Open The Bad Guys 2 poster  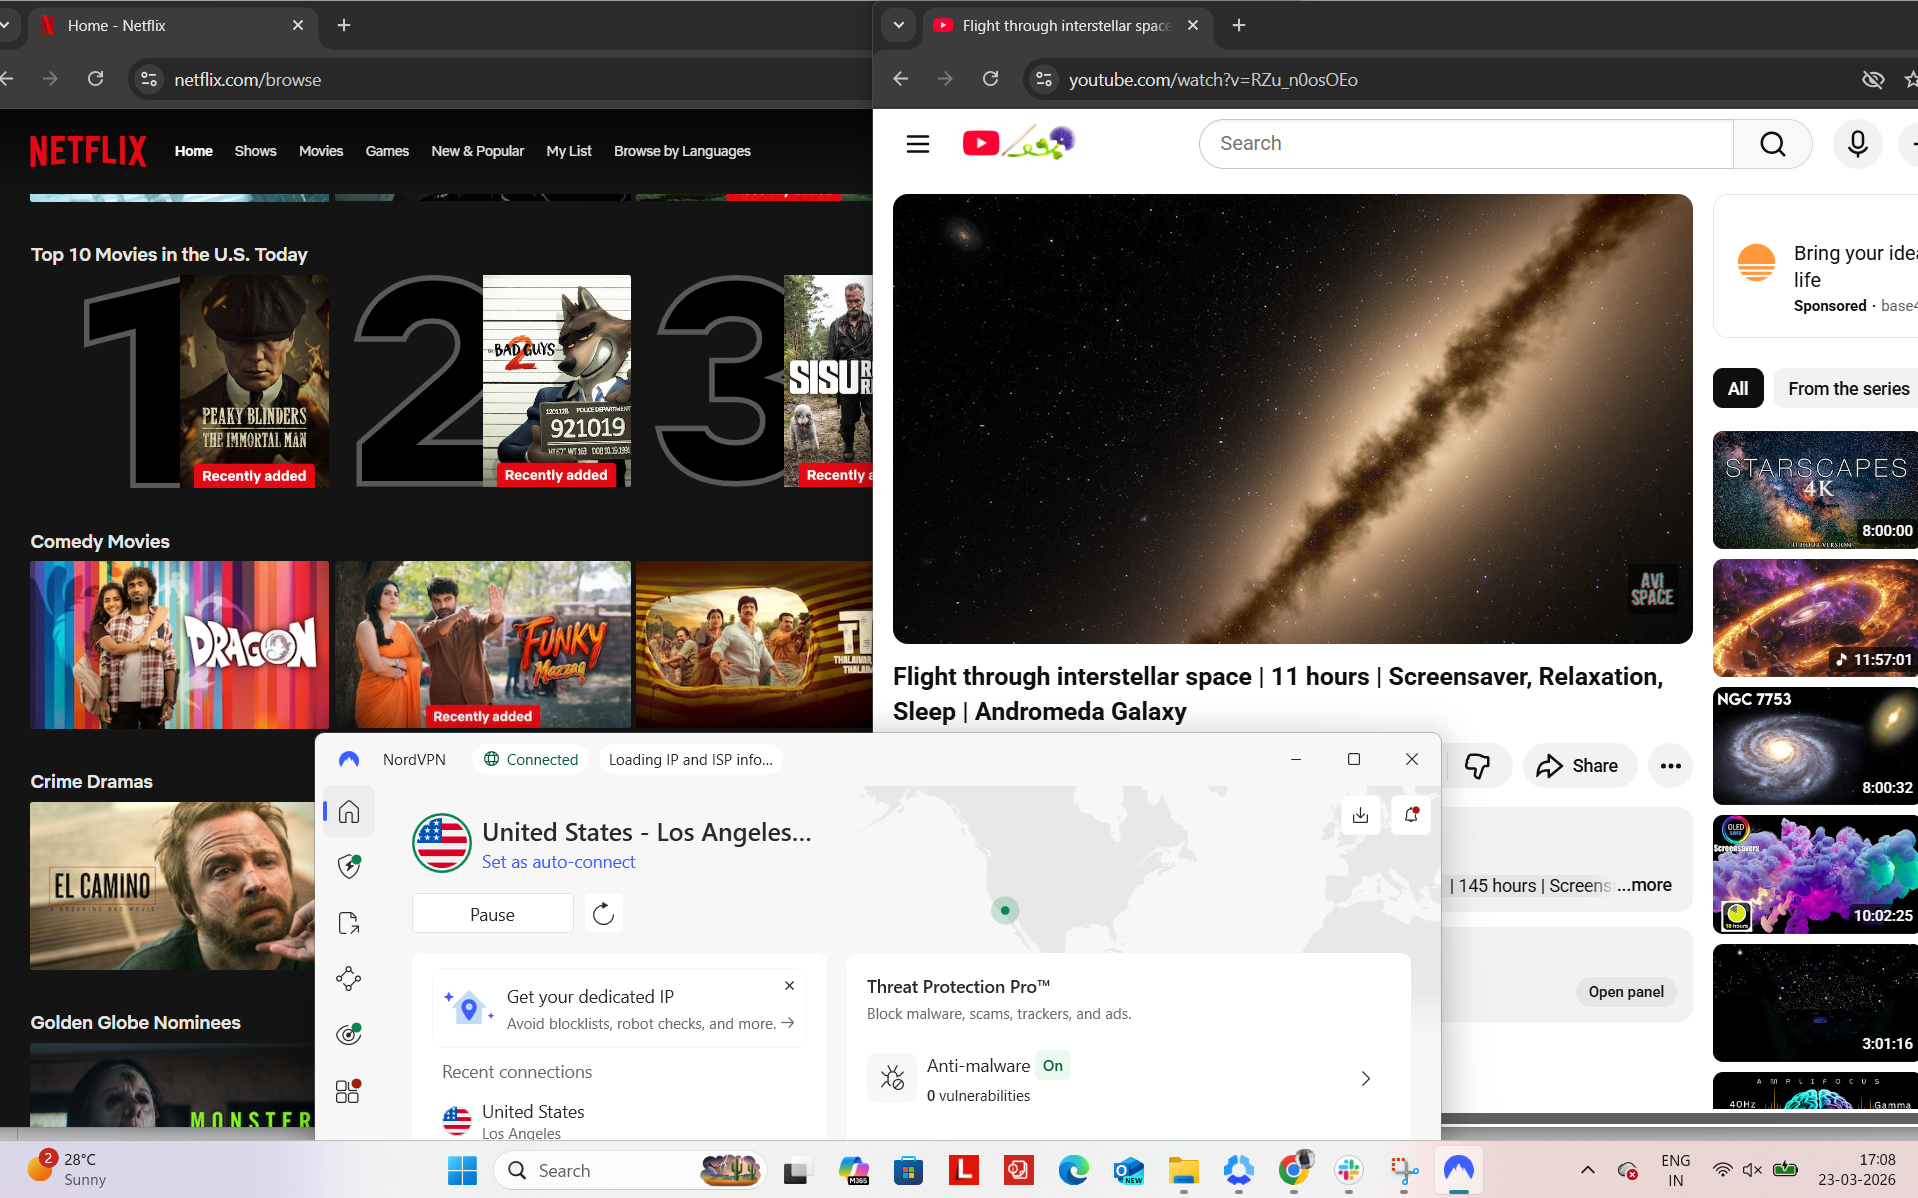pyautogui.click(x=556, y=381)
